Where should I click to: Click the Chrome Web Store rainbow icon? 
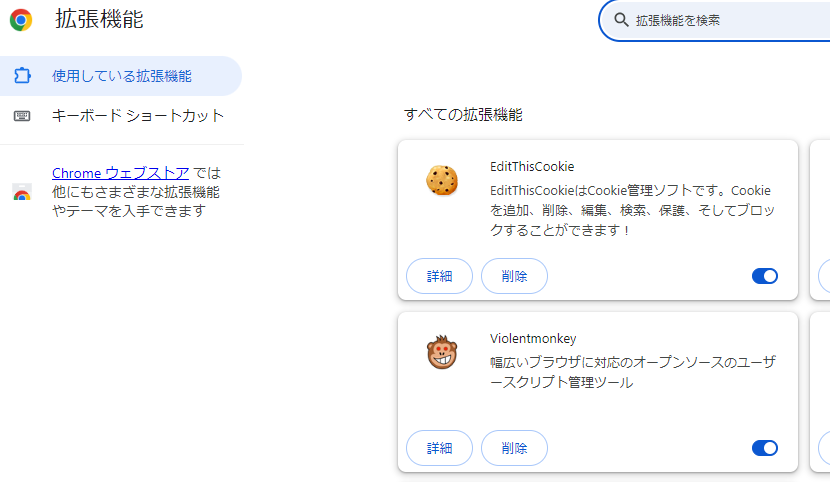pos(22,192)
